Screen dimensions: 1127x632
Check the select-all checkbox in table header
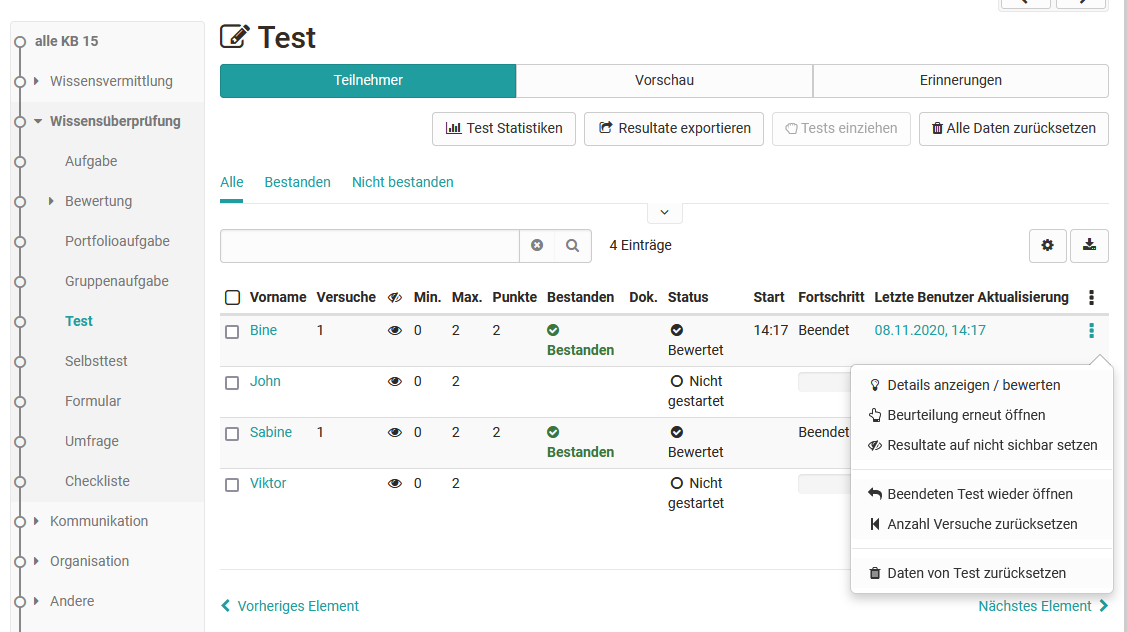[x=232, y=297]
